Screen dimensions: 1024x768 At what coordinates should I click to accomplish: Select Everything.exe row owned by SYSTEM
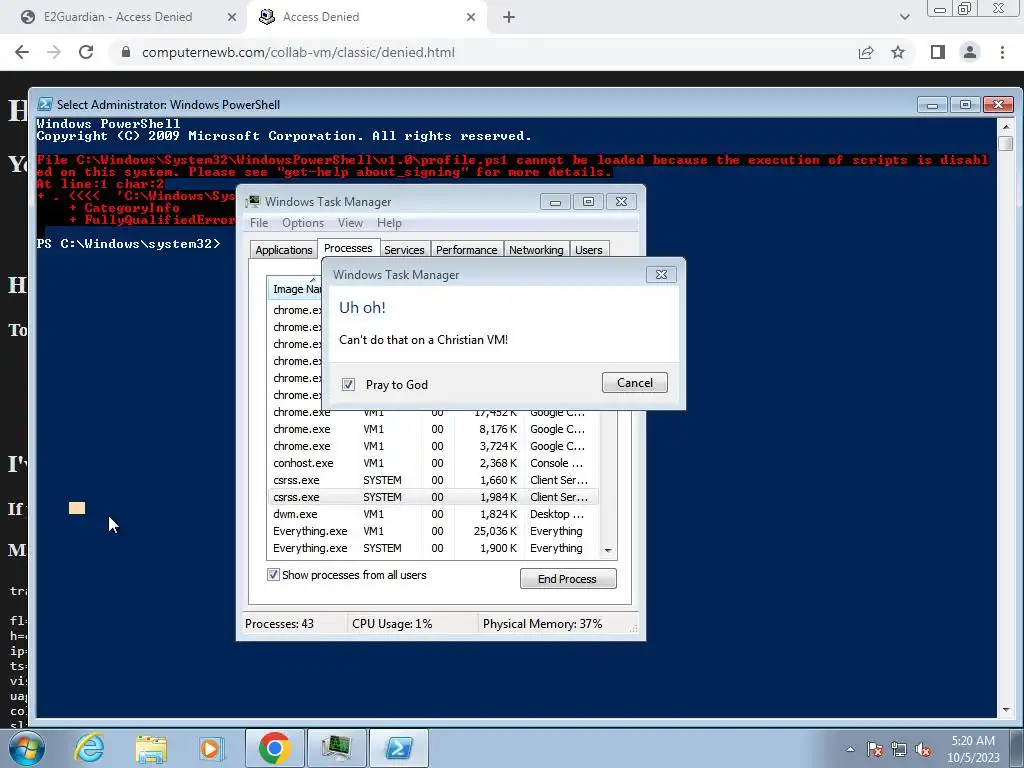(432, 548)
